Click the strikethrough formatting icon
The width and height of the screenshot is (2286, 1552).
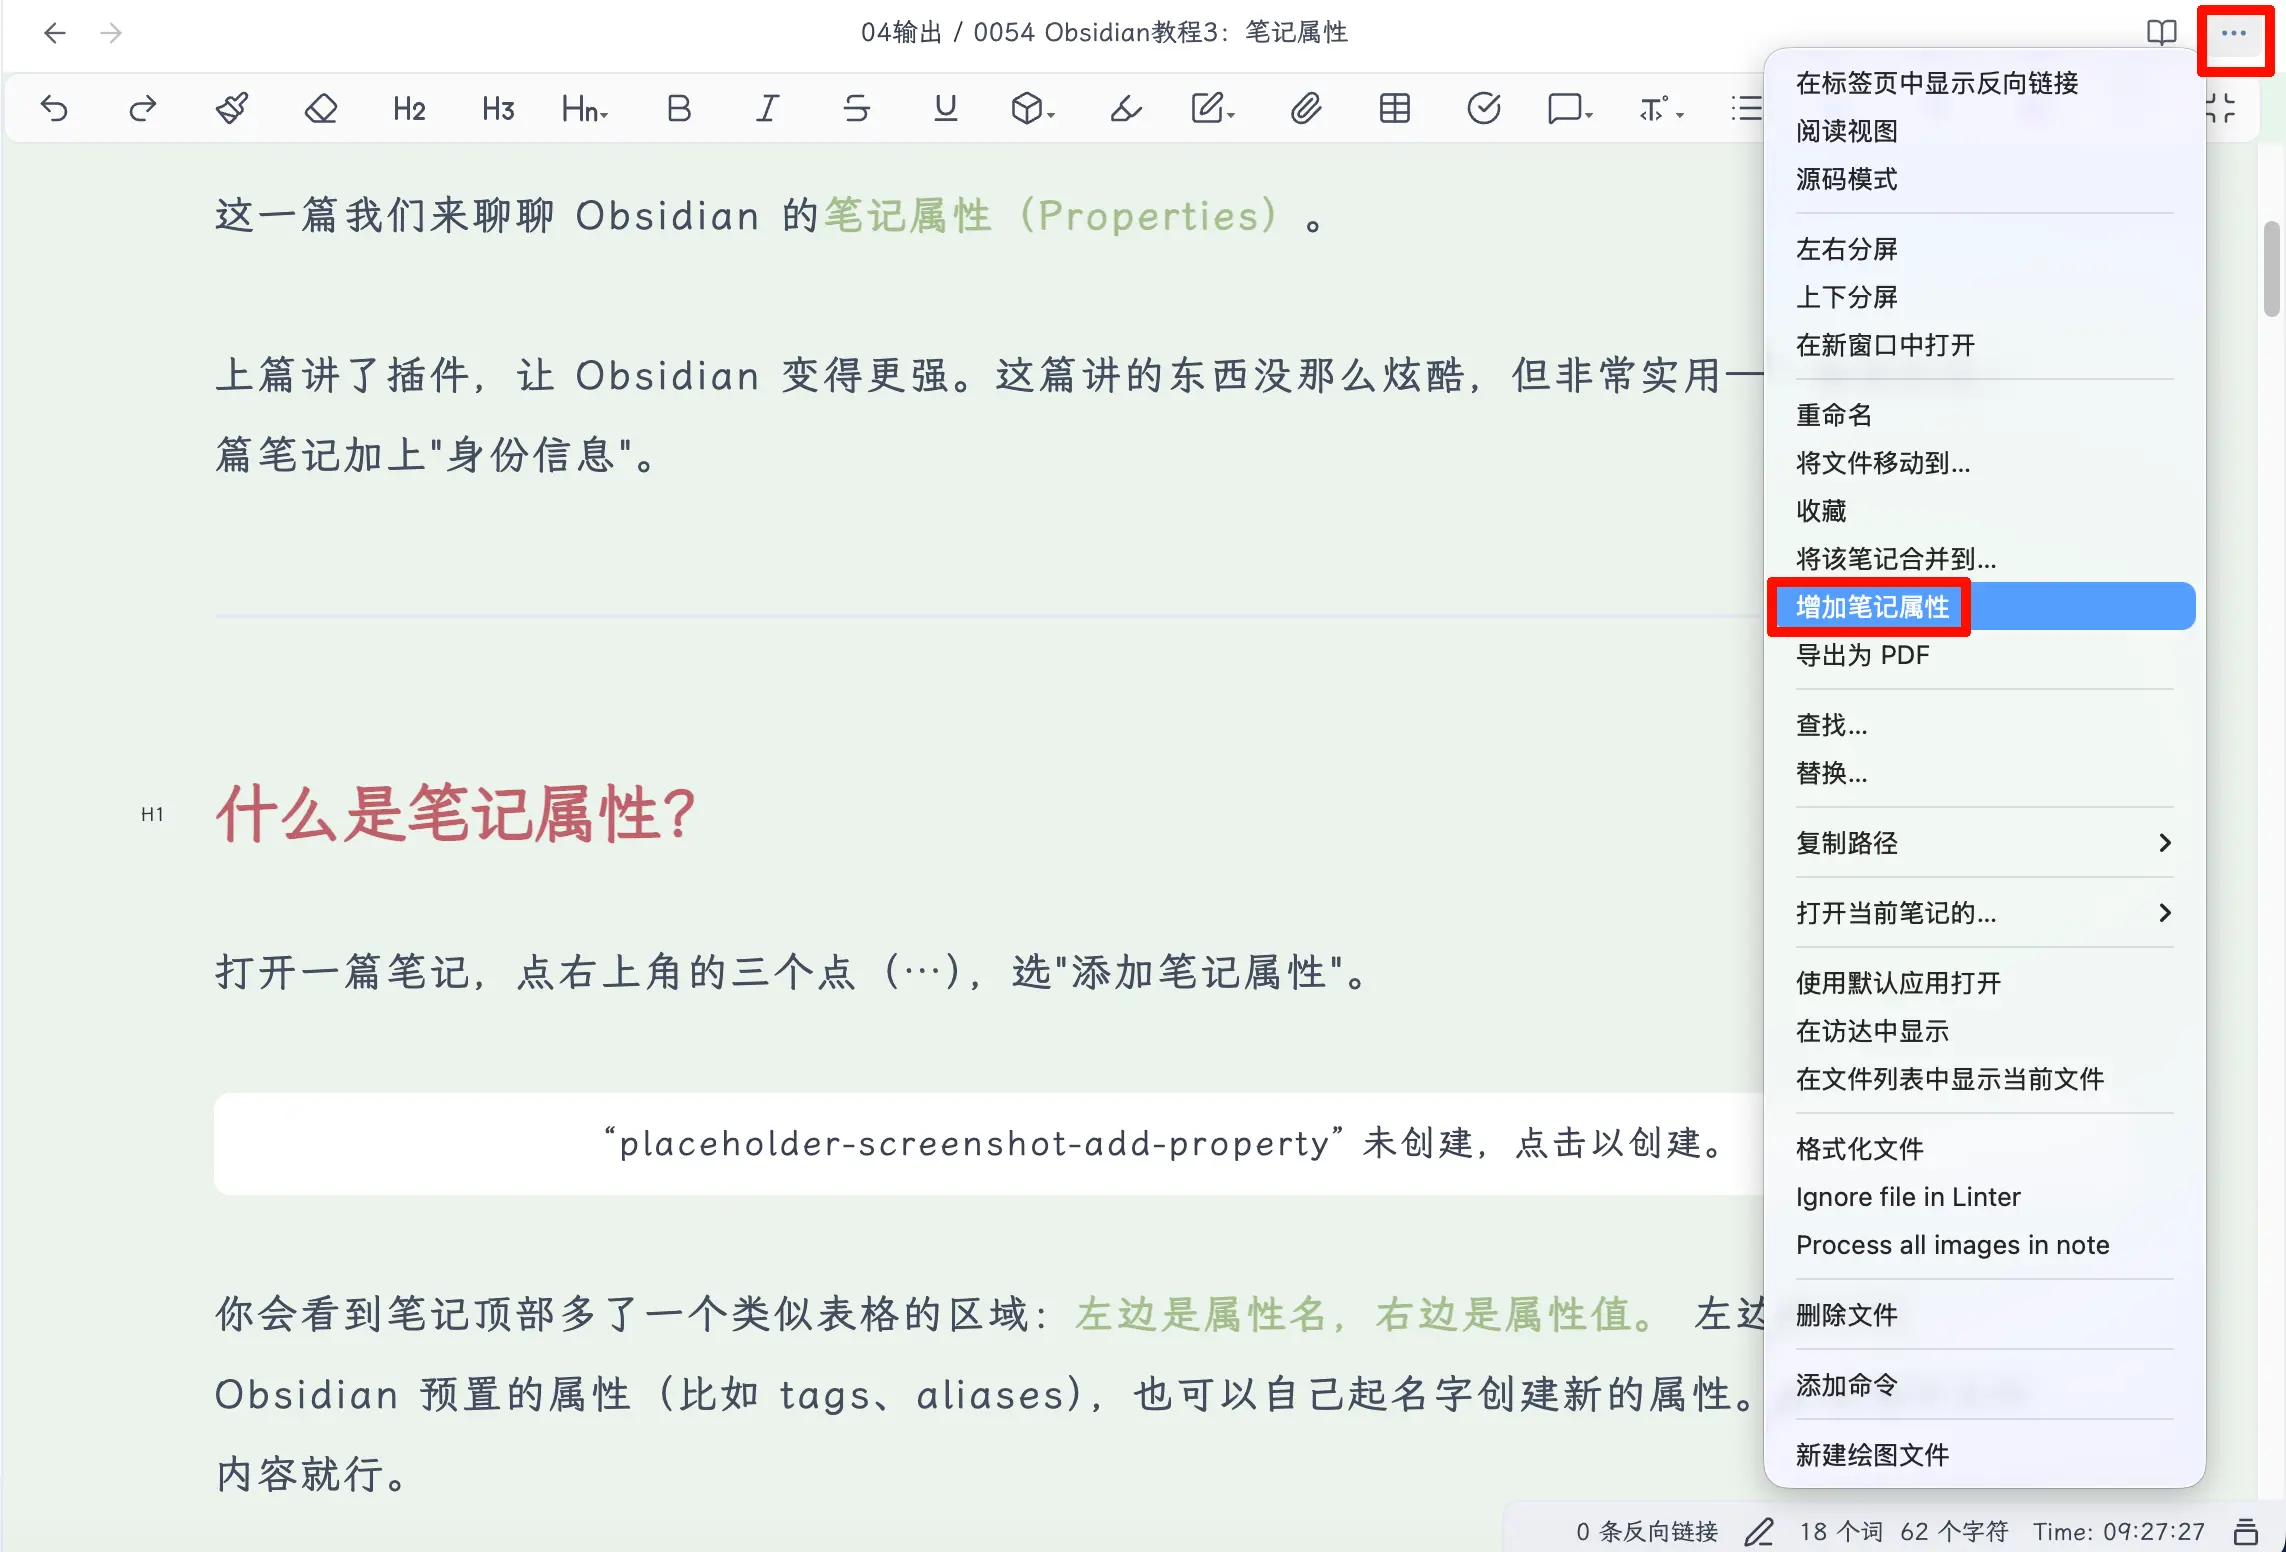click(856, 108)
